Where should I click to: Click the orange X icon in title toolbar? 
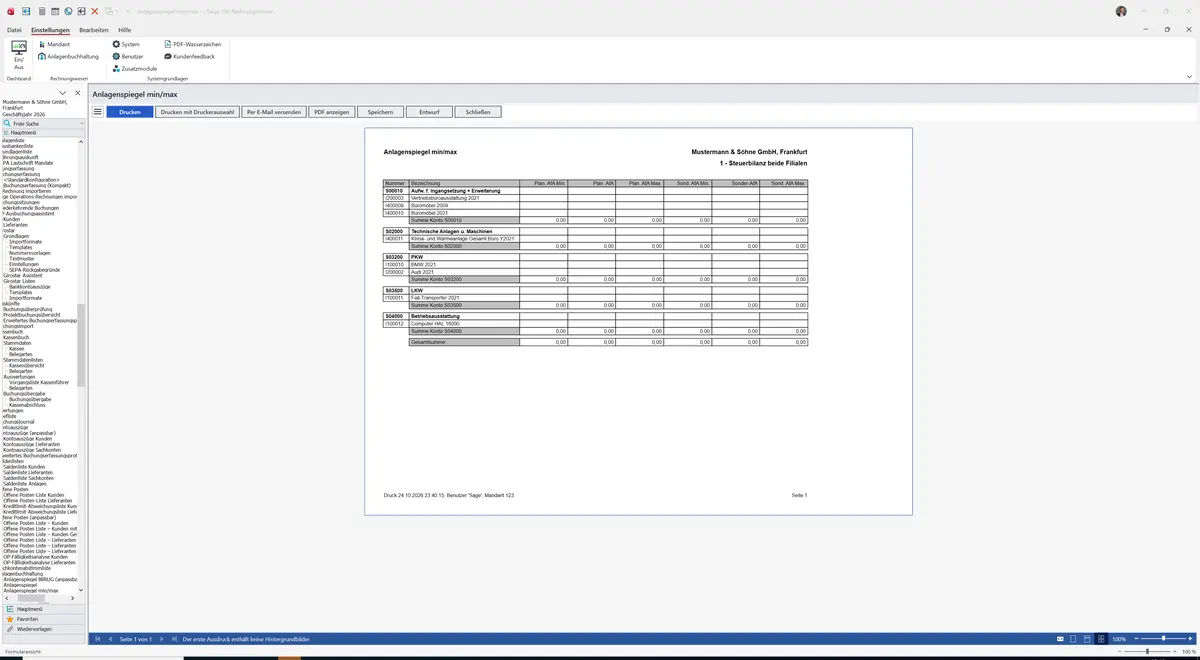click(95, 11)
